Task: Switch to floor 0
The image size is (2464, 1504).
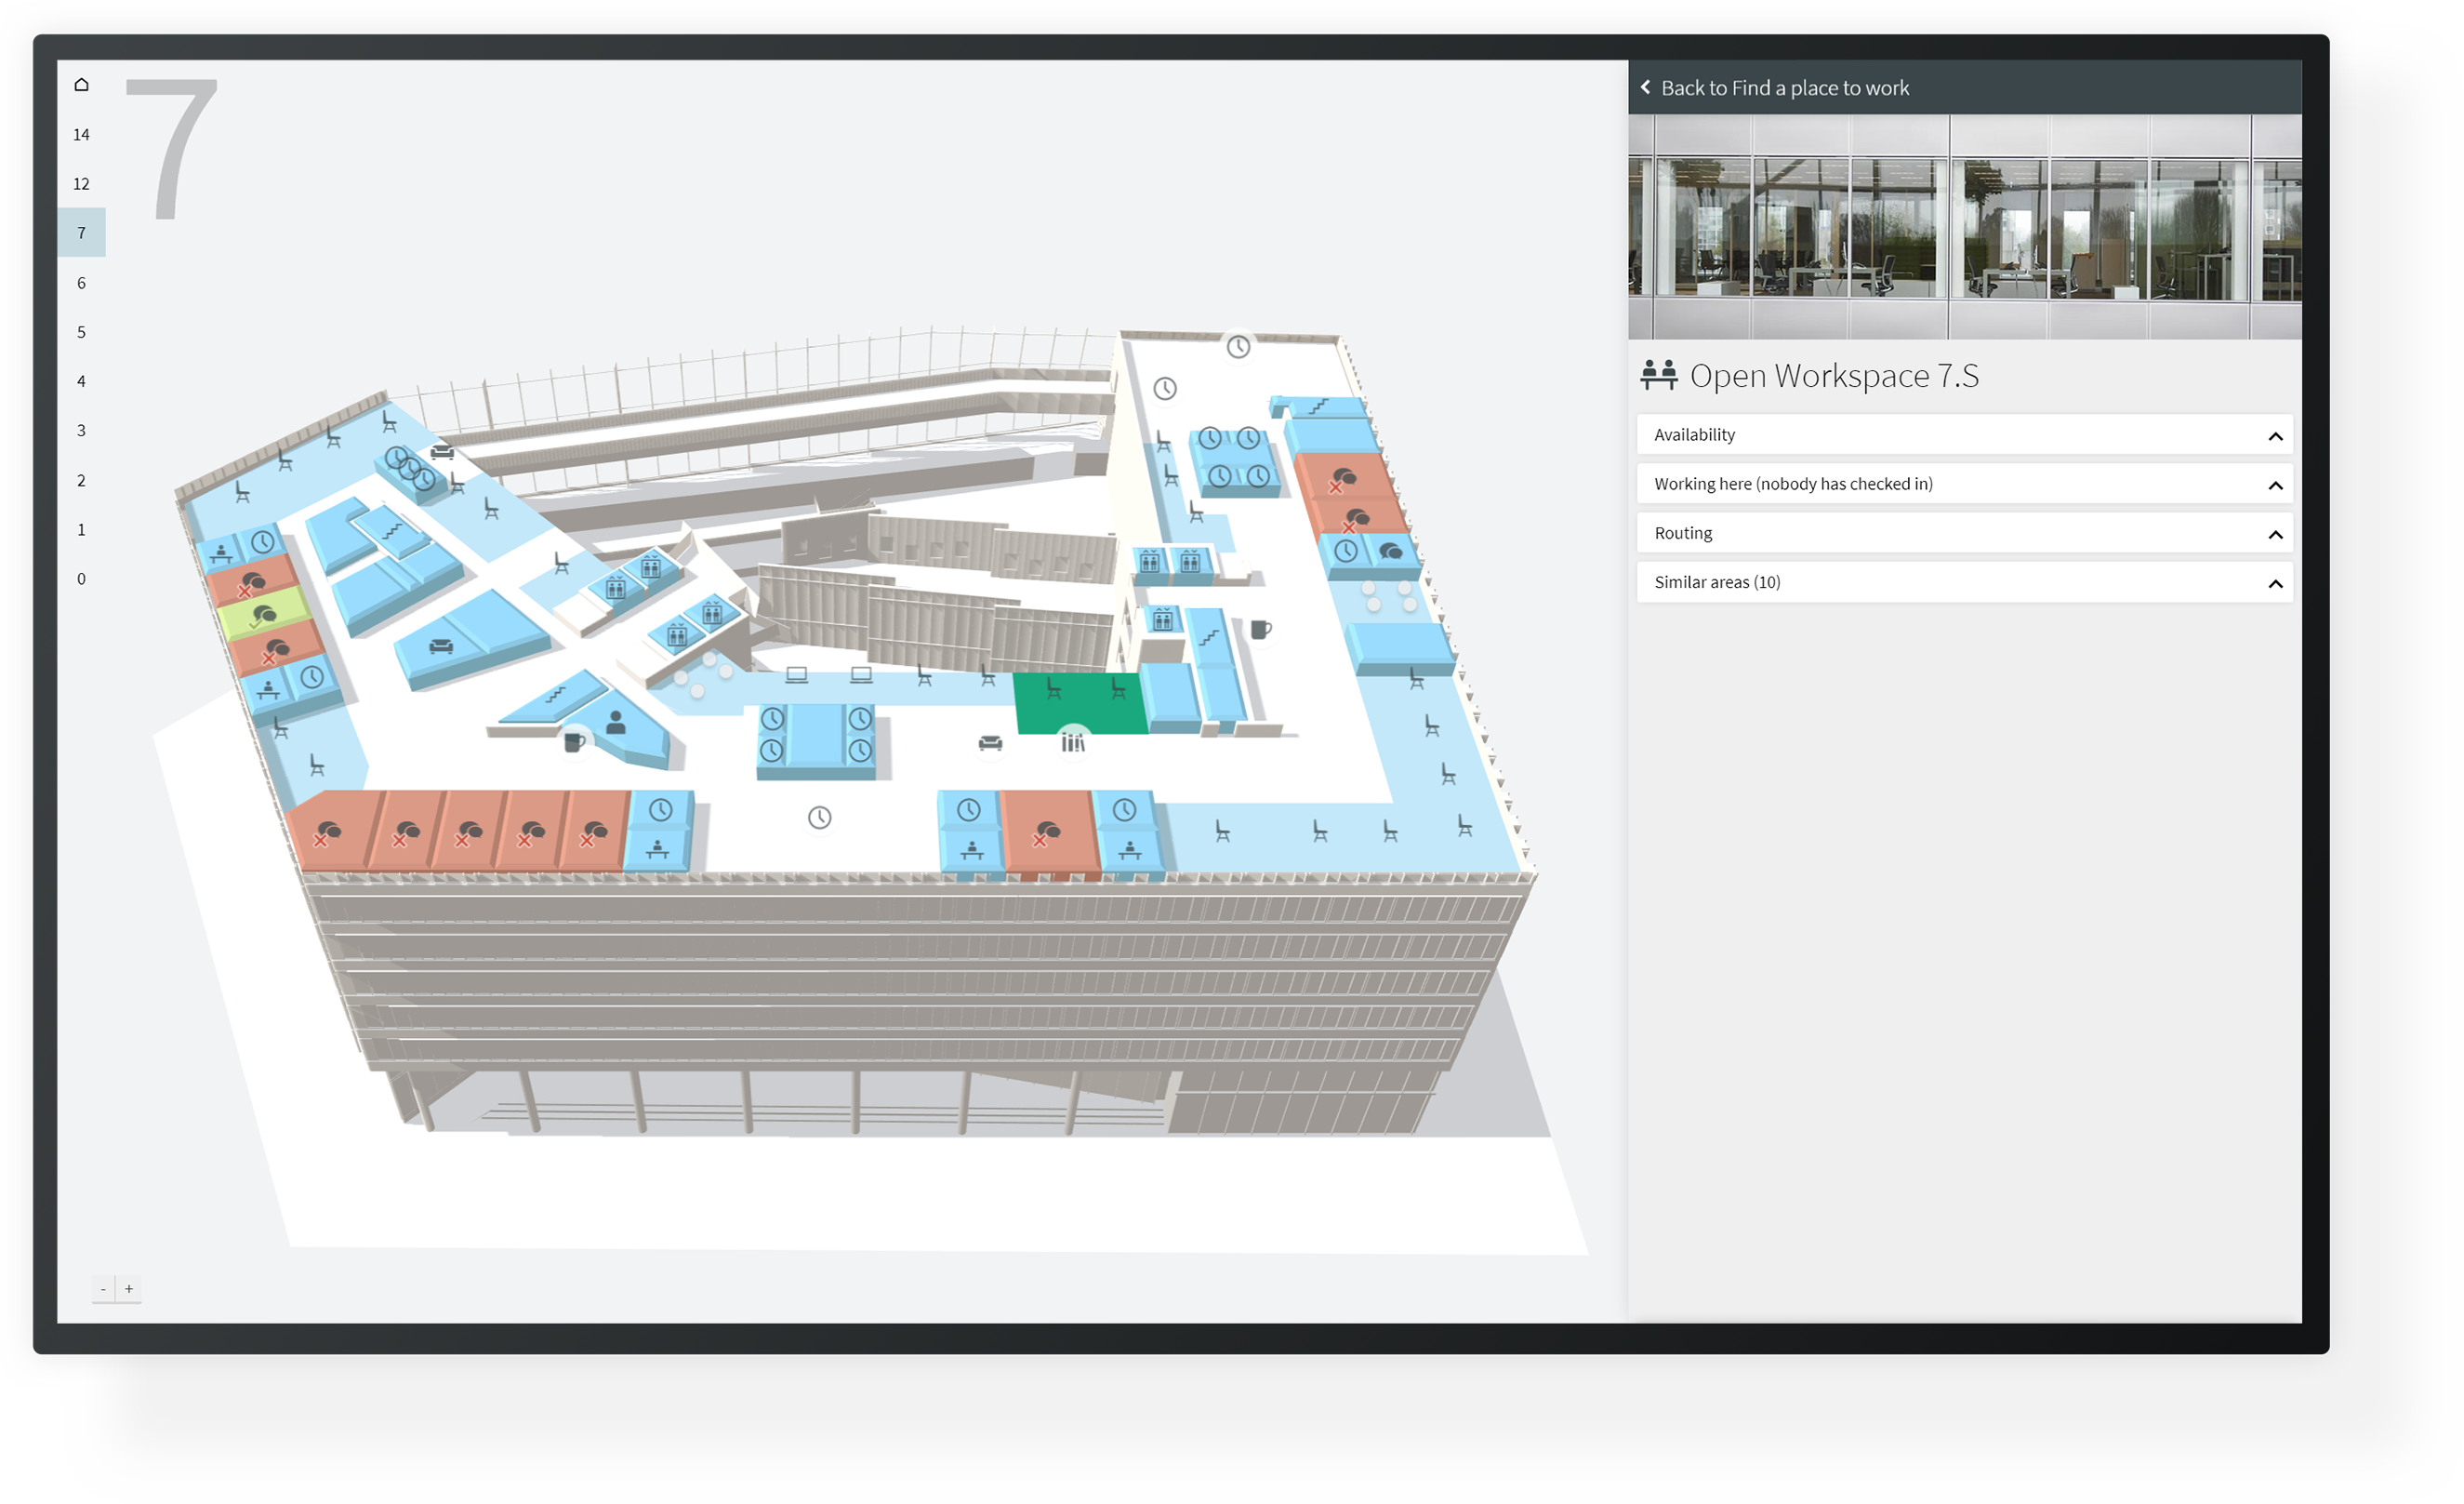Action: [81, 579]
